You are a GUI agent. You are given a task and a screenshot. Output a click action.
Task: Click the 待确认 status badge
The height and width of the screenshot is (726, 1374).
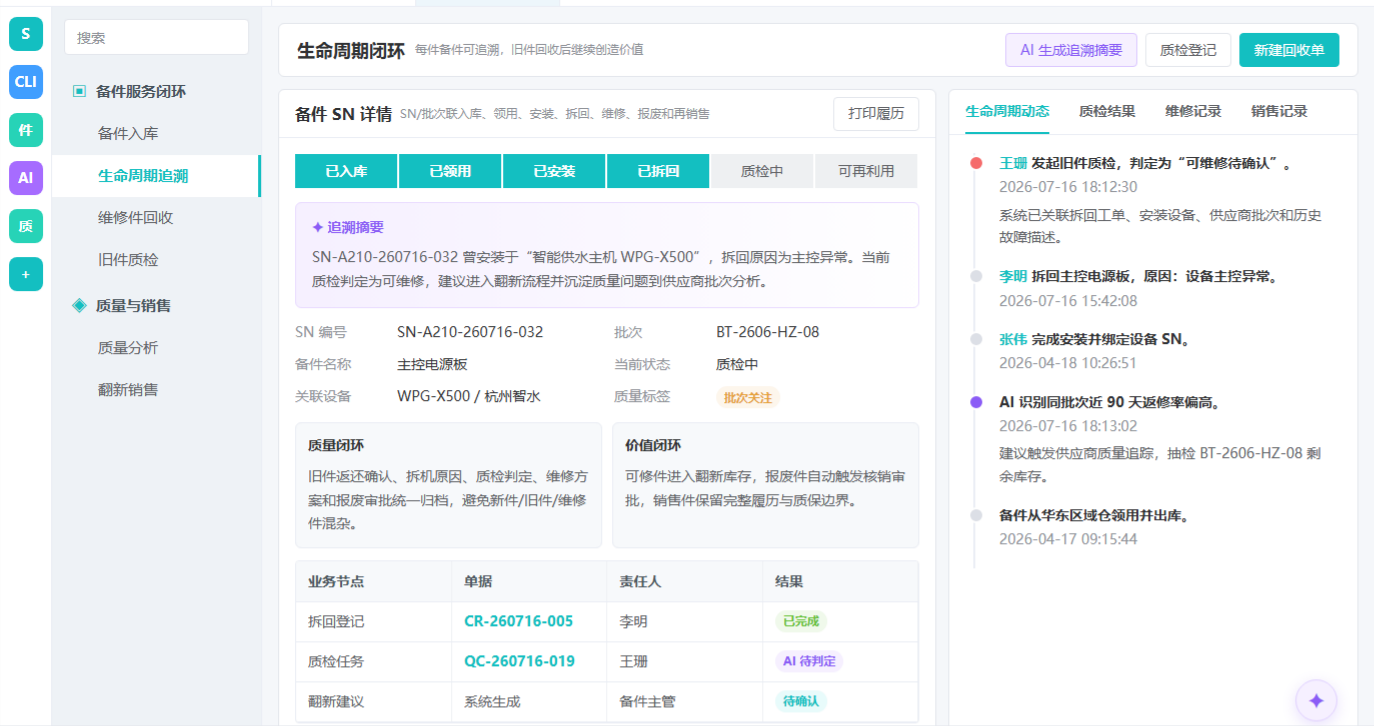pos(801,701)
